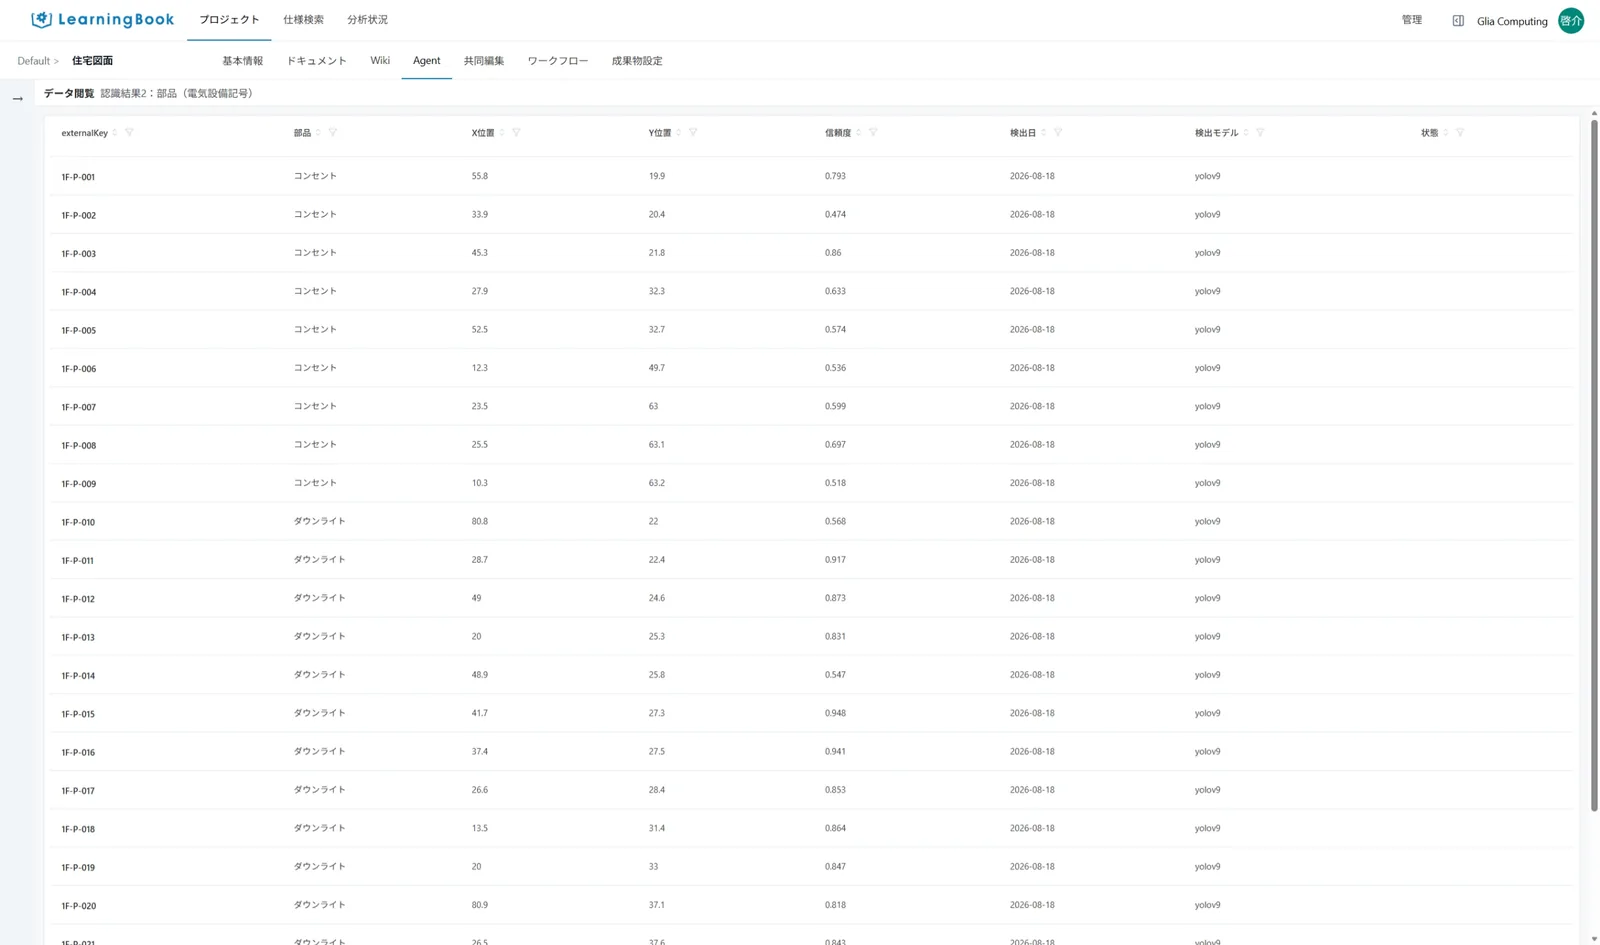This screenshot has height=945, width=1600.
Task: Select row 1F-P-001
Action: click(810, 176)
